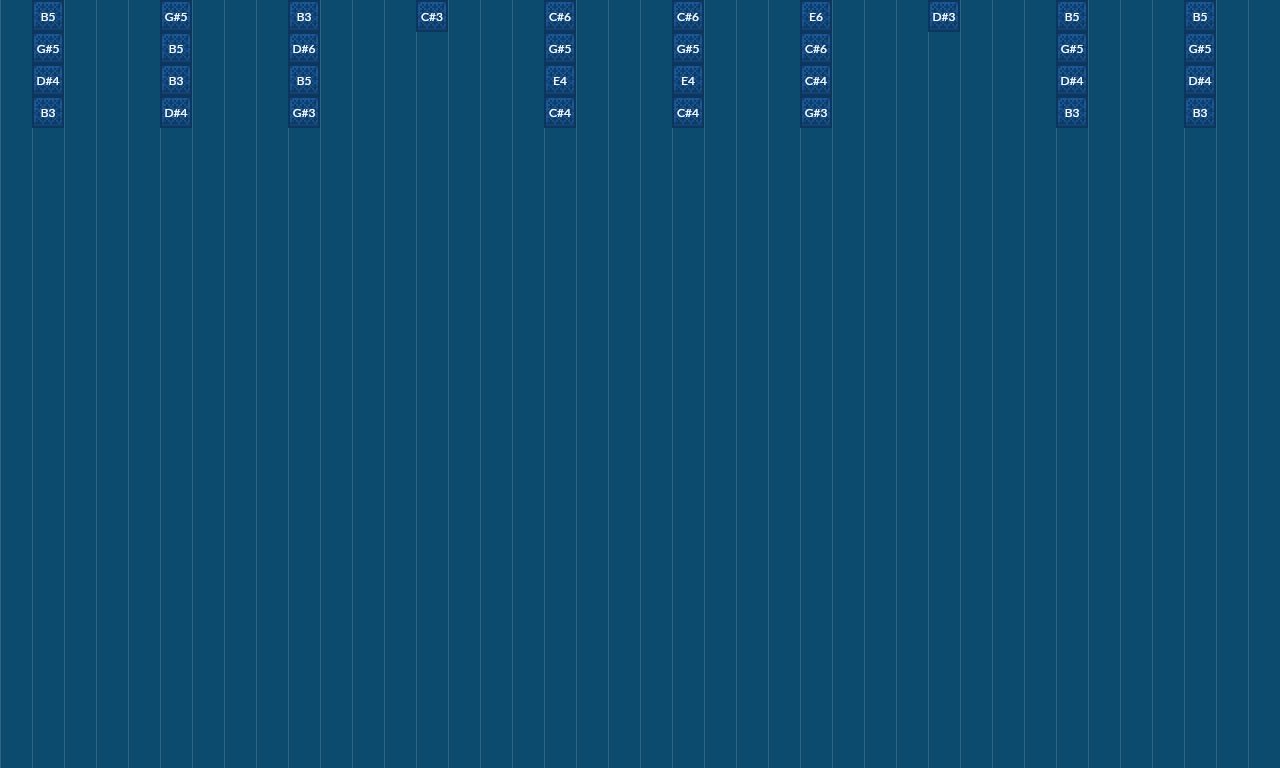Select the G#5 note in the sixth column
Screen dimensions: 1280x768
point(687,47)
